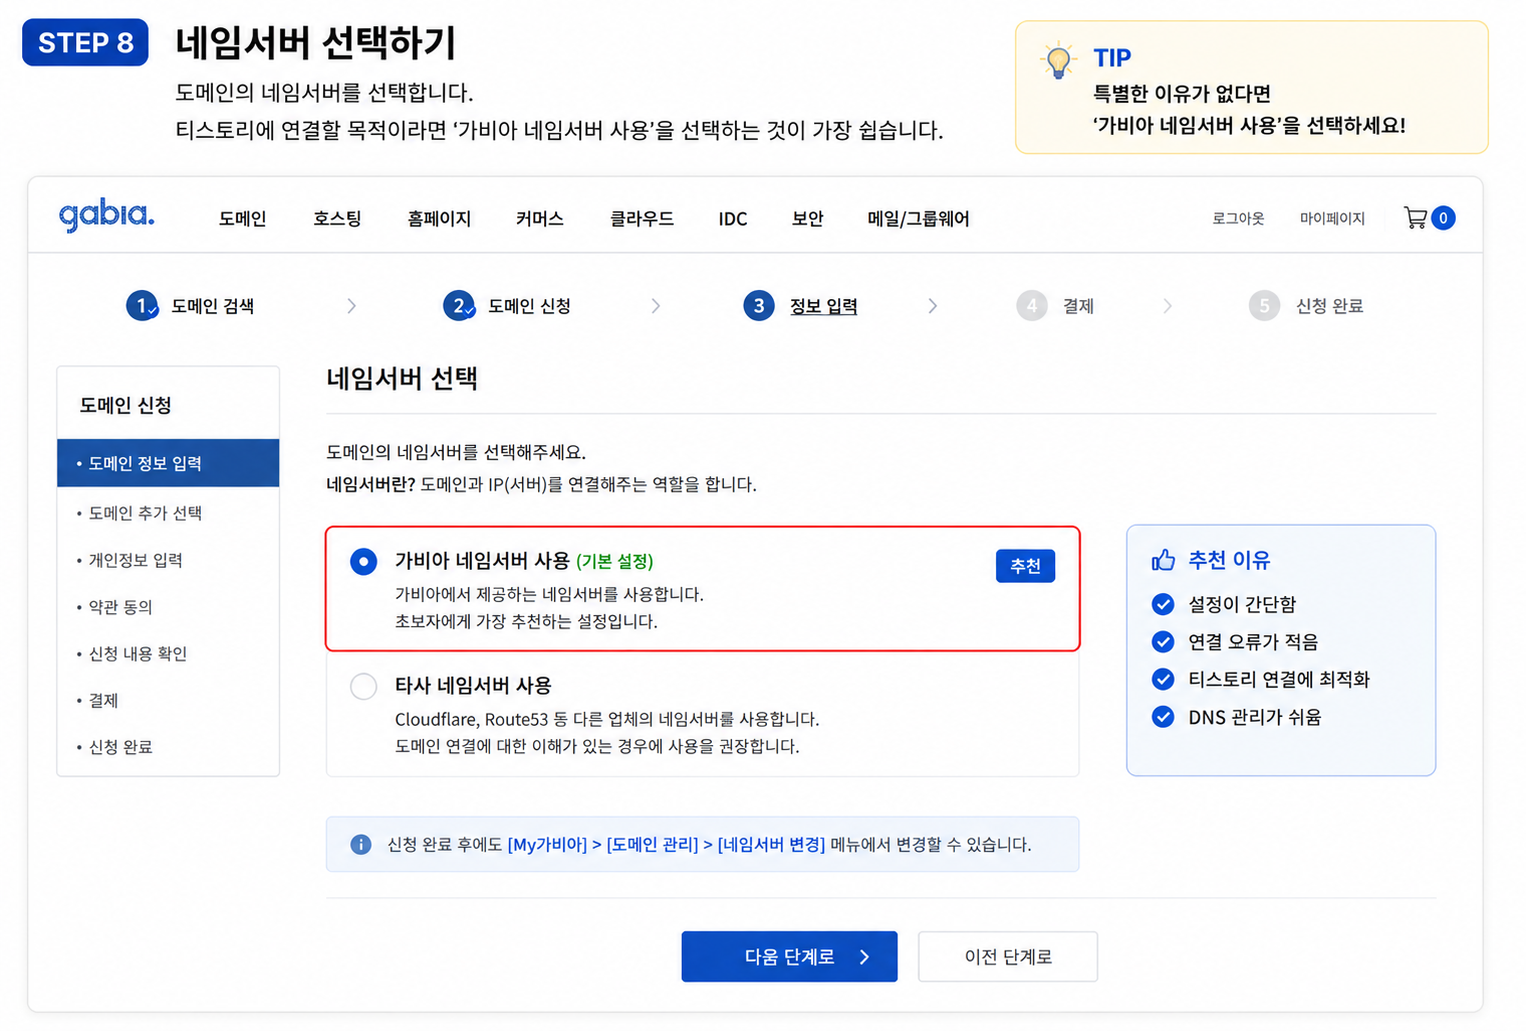
Task: Open the 홈페이지 menu
Action: (x=439, y=219)
